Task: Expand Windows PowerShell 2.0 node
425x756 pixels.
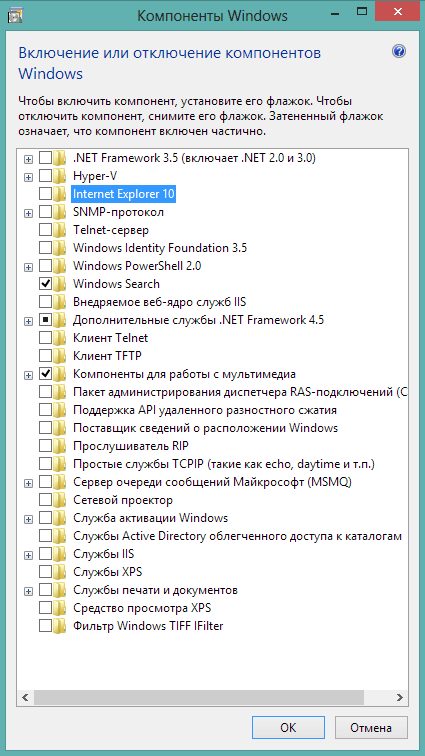Action: click(x=28, y=267)
